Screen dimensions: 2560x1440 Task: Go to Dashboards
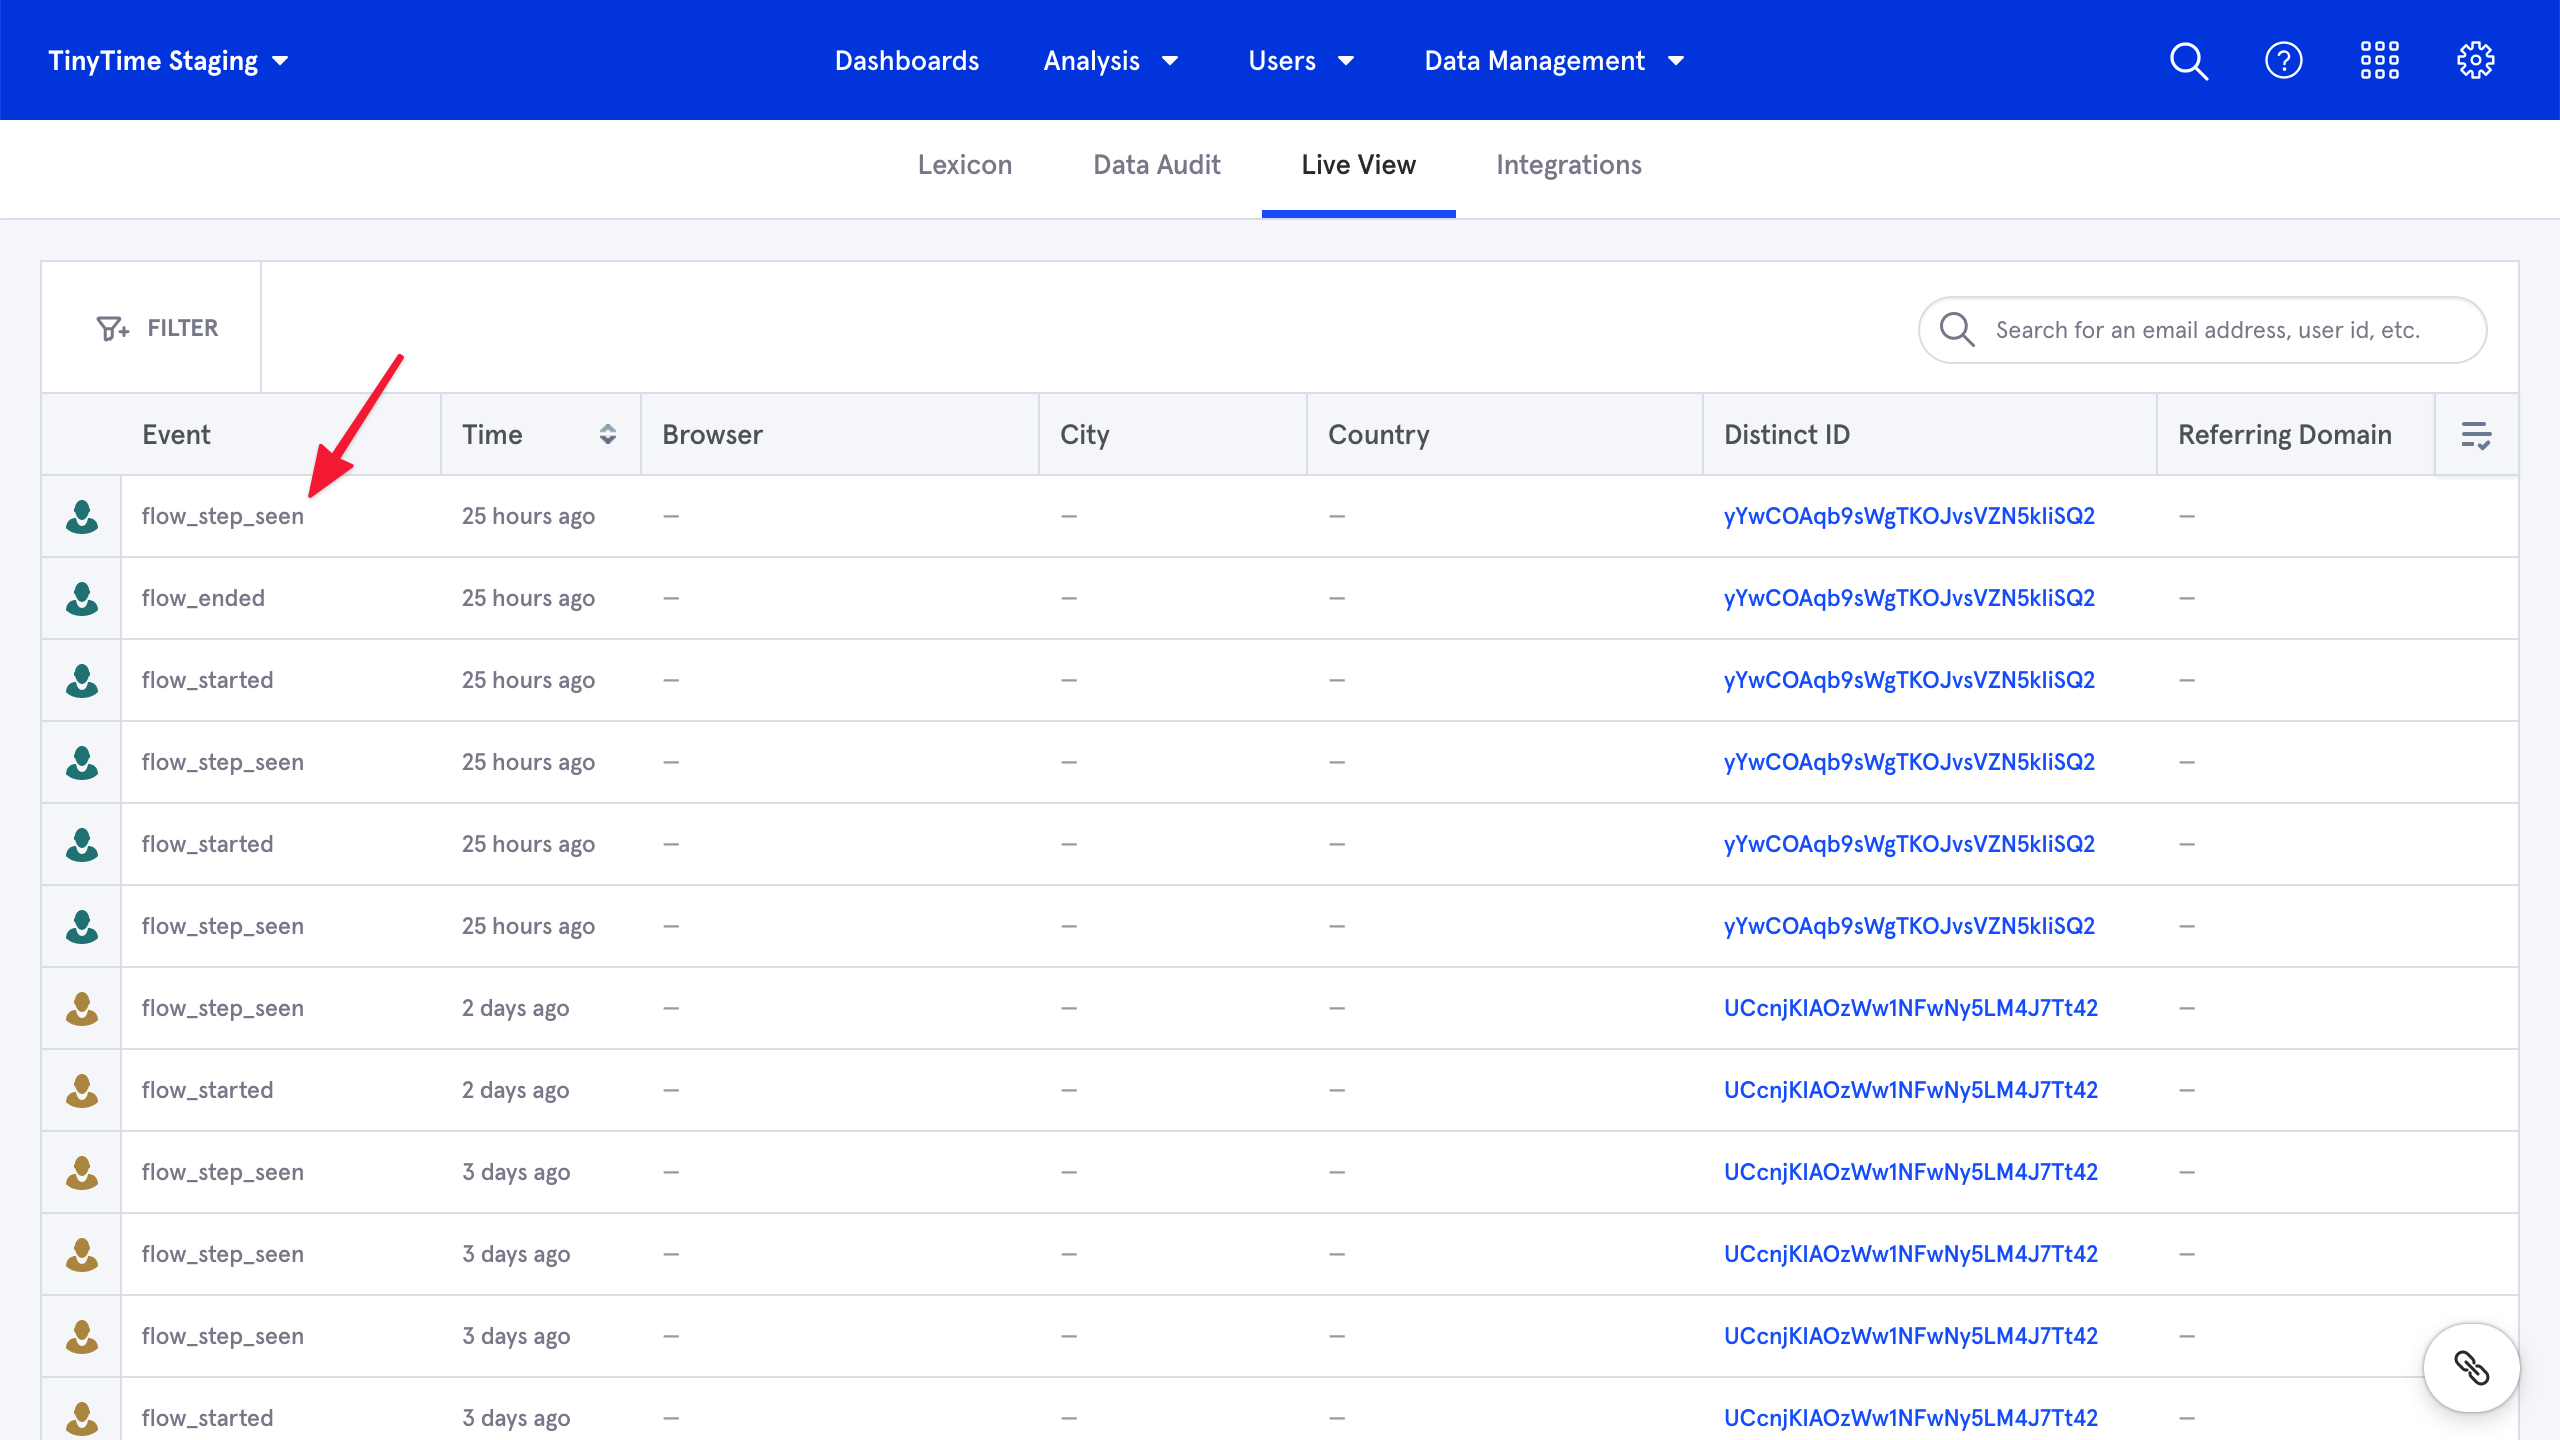(x=907, y=61)
